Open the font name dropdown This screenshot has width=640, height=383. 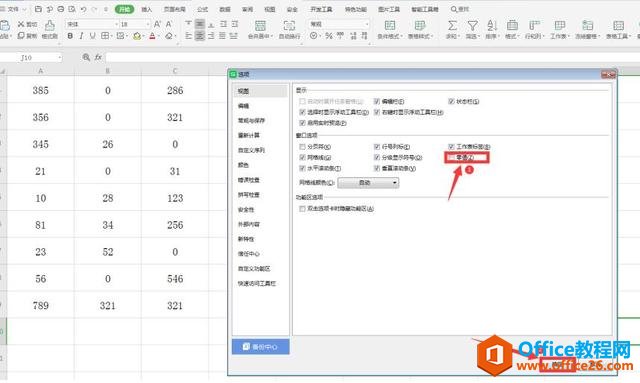[x=116, y=24]
